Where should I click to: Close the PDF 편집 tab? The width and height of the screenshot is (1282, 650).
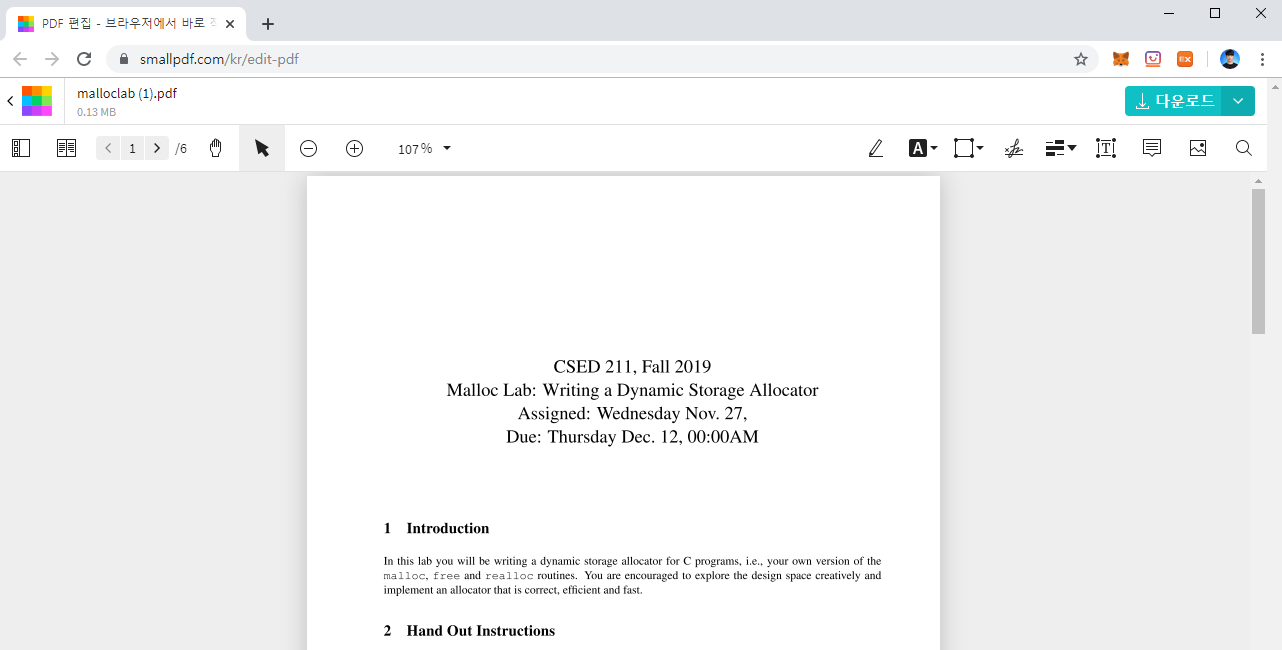point(229,23)
